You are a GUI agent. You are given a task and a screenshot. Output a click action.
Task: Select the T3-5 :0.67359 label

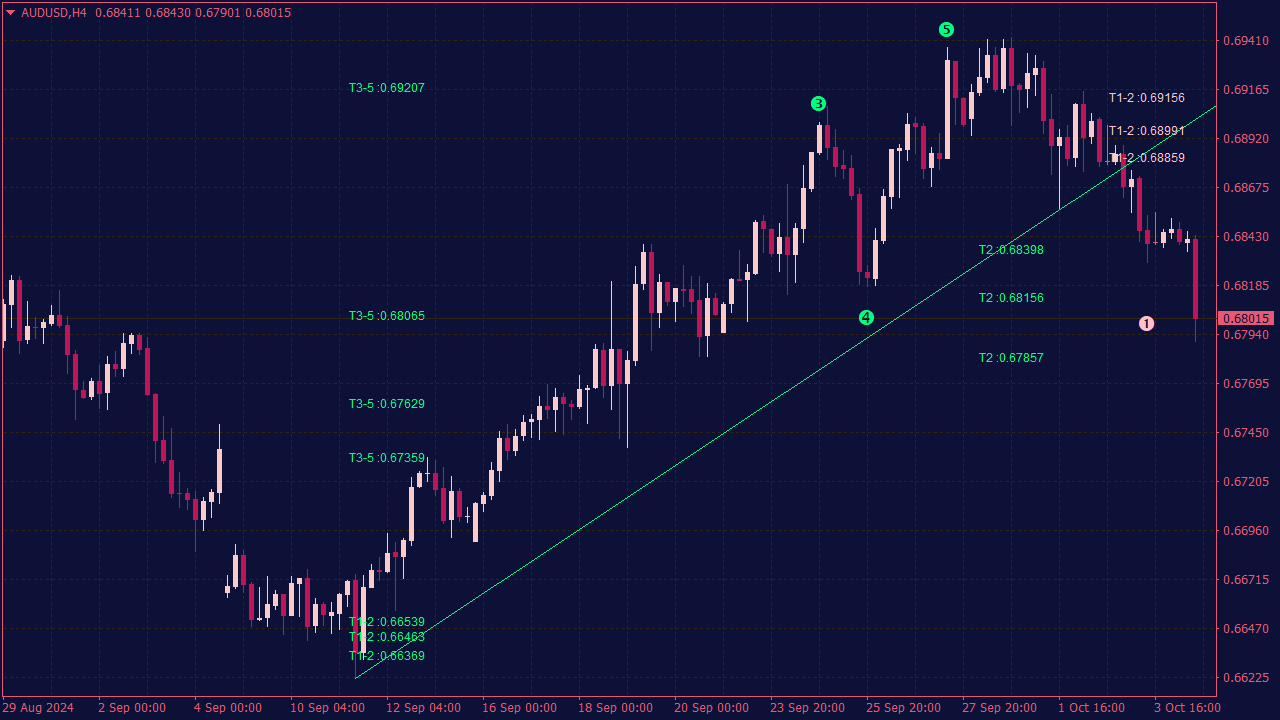tap(386, 458)
